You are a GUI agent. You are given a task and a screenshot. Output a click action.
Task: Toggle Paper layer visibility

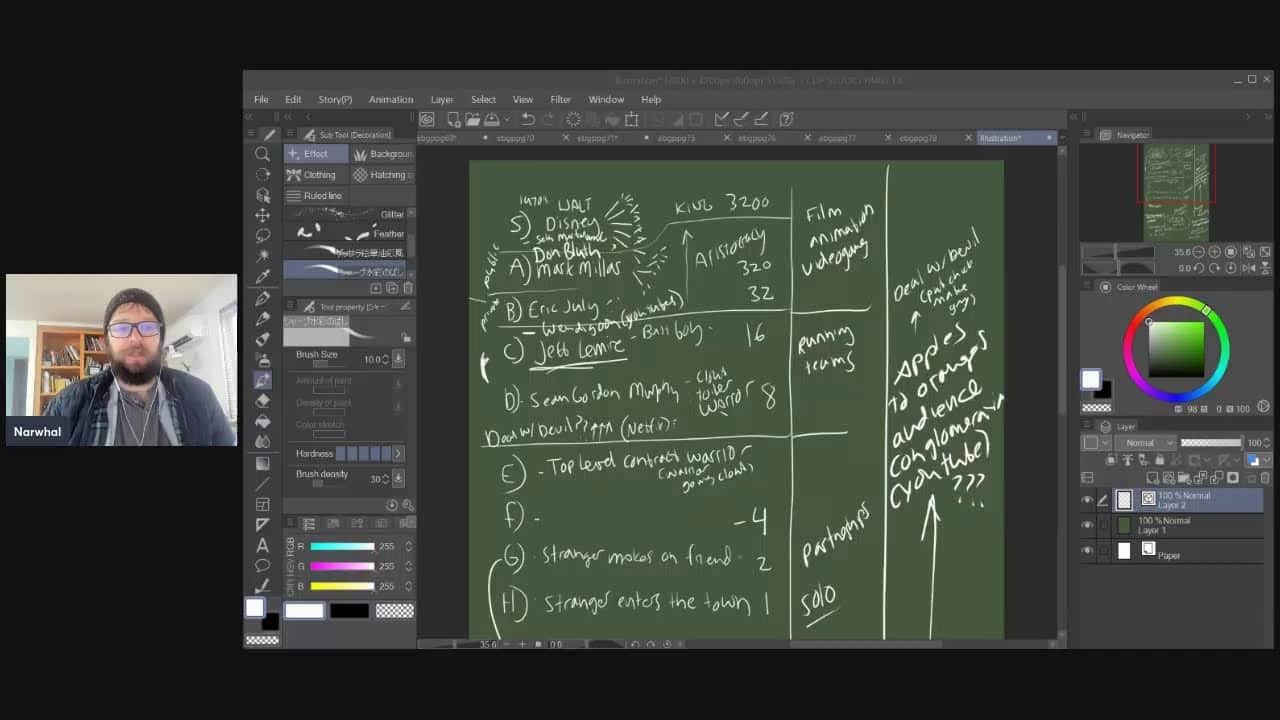pyautogui.click(x=1087, y=551)
